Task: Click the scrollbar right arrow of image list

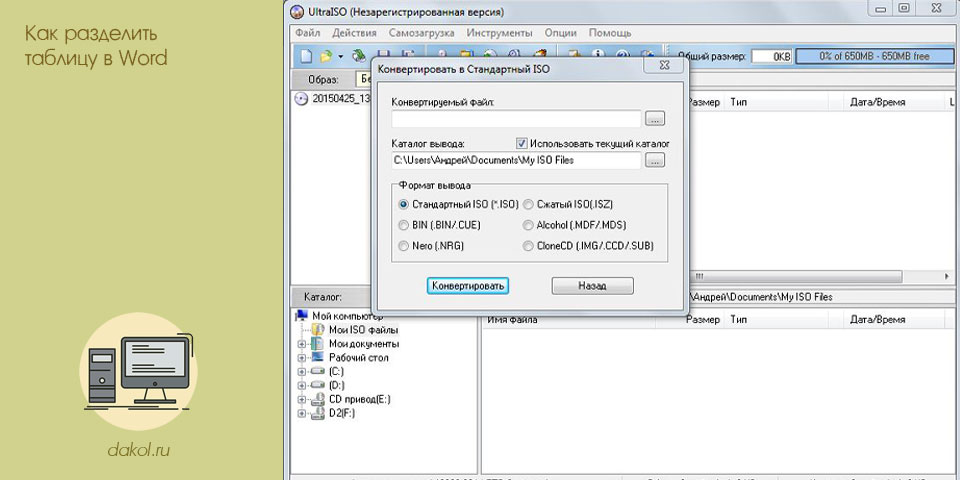Action: [x=948, y=276]
